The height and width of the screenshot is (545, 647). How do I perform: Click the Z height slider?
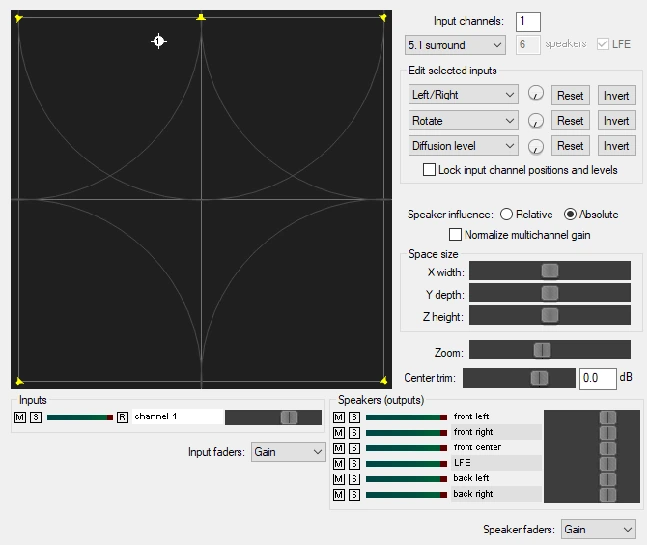pos(550,315)
